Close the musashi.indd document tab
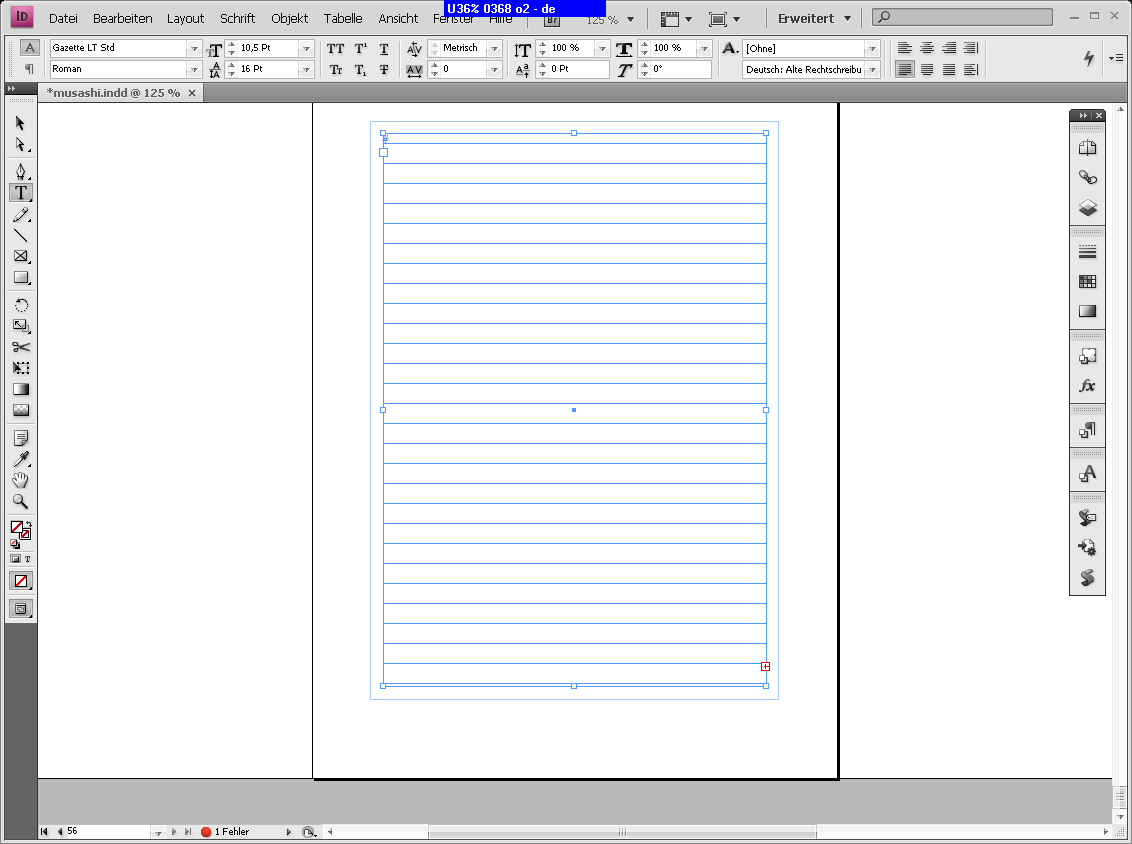 (192, 93)
